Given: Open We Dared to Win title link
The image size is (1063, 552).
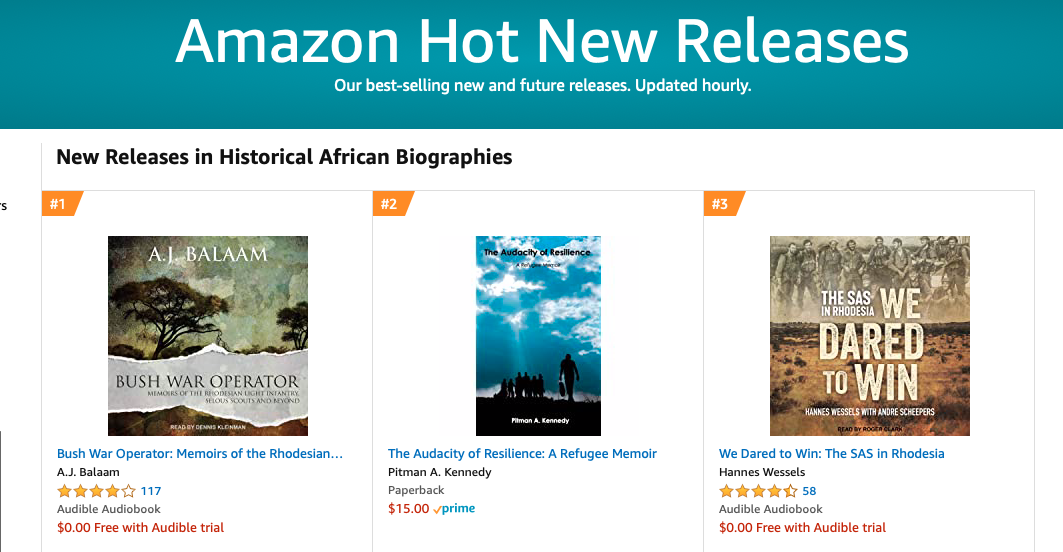Looking at the screenshot, I should (x=831, y=454).
